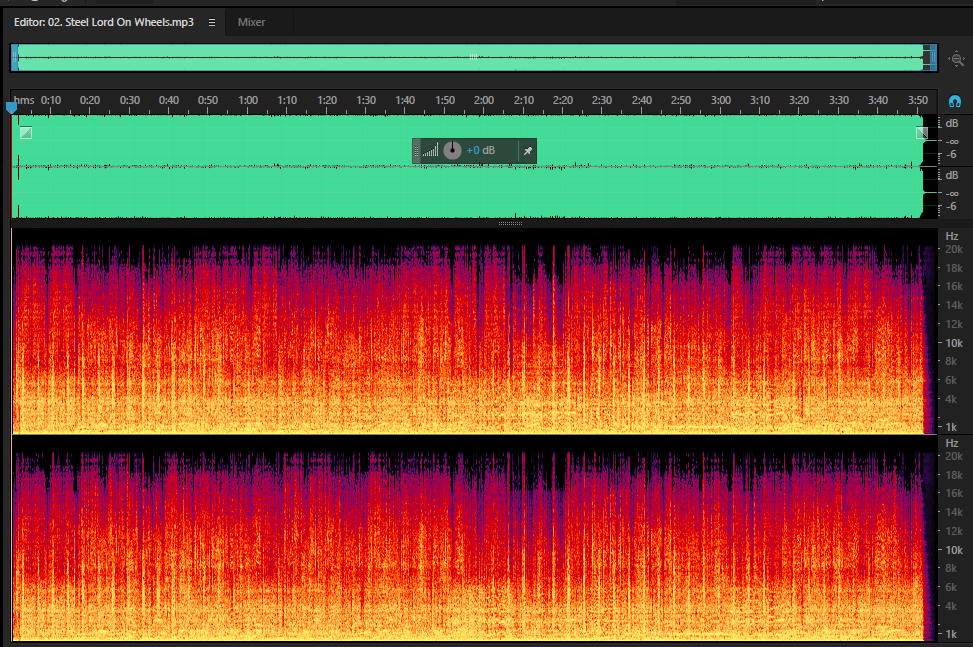Click the +0 dB gain value in HUD
Screen dimensions: 973x647
click(480, 150)
